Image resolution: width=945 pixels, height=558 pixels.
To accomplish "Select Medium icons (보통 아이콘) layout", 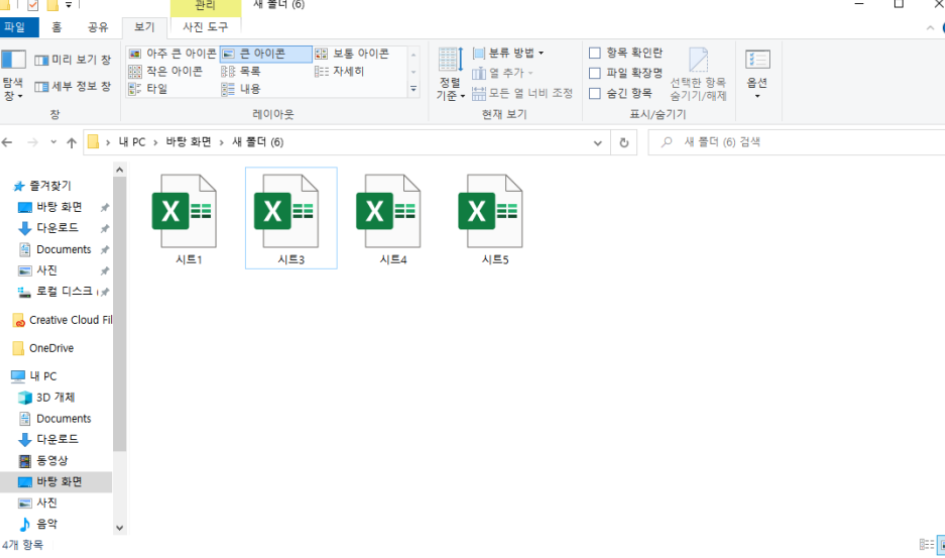I will coord(353,54).
